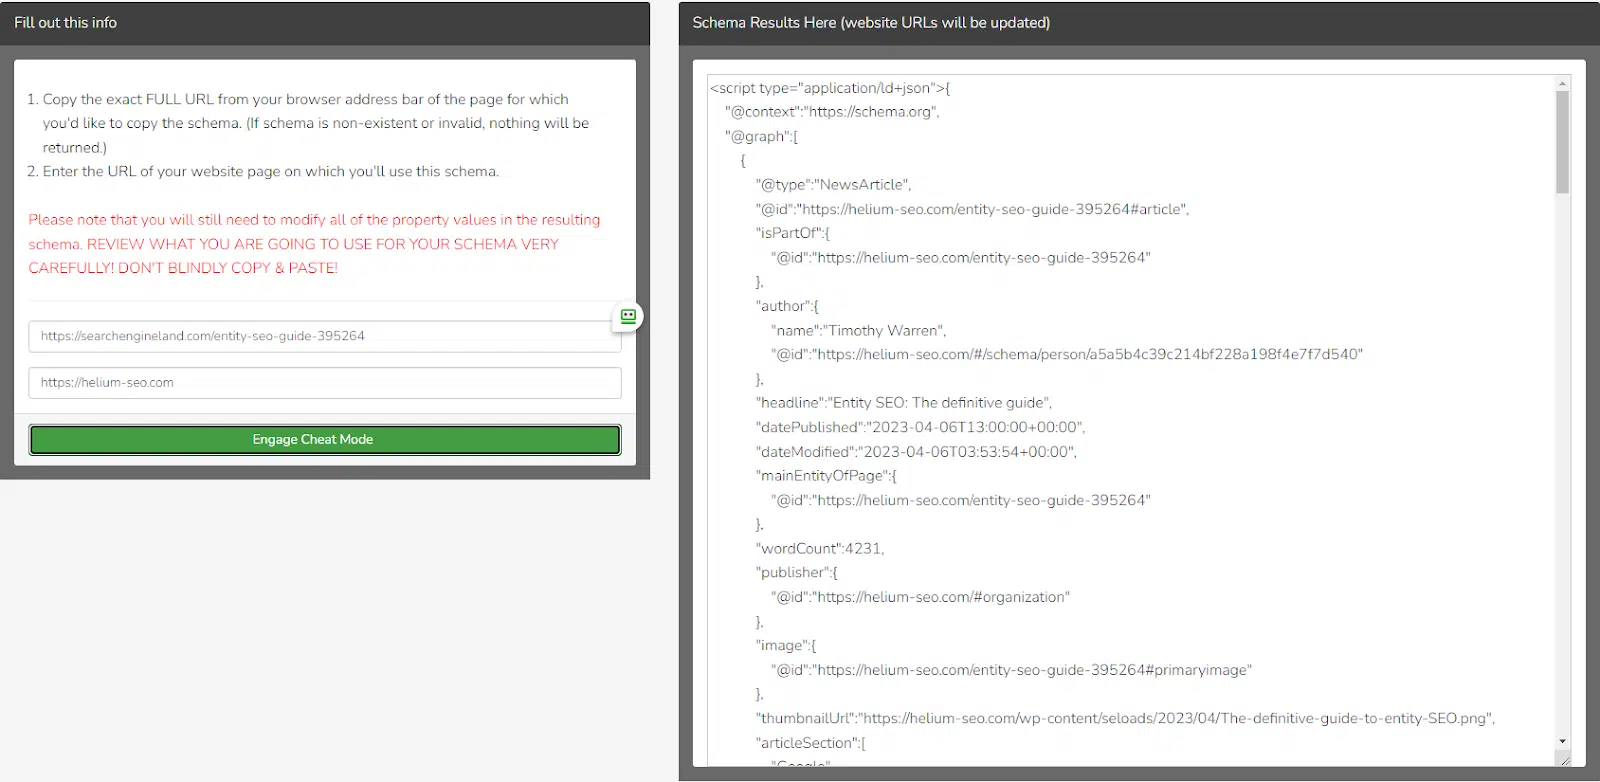Click the helium-seo.com website URL field
This screenshot has width=1600, height=782.
point(325,383)
